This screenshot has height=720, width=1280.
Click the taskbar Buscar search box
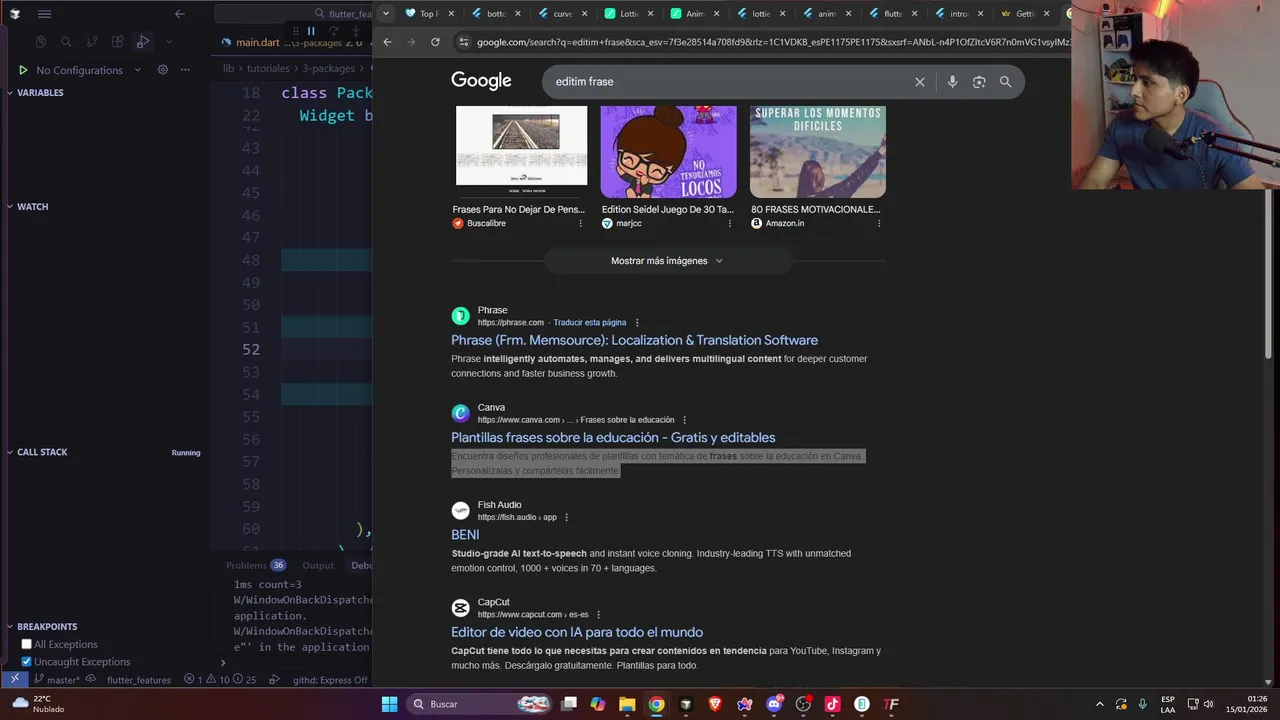(x=480, y=704)
